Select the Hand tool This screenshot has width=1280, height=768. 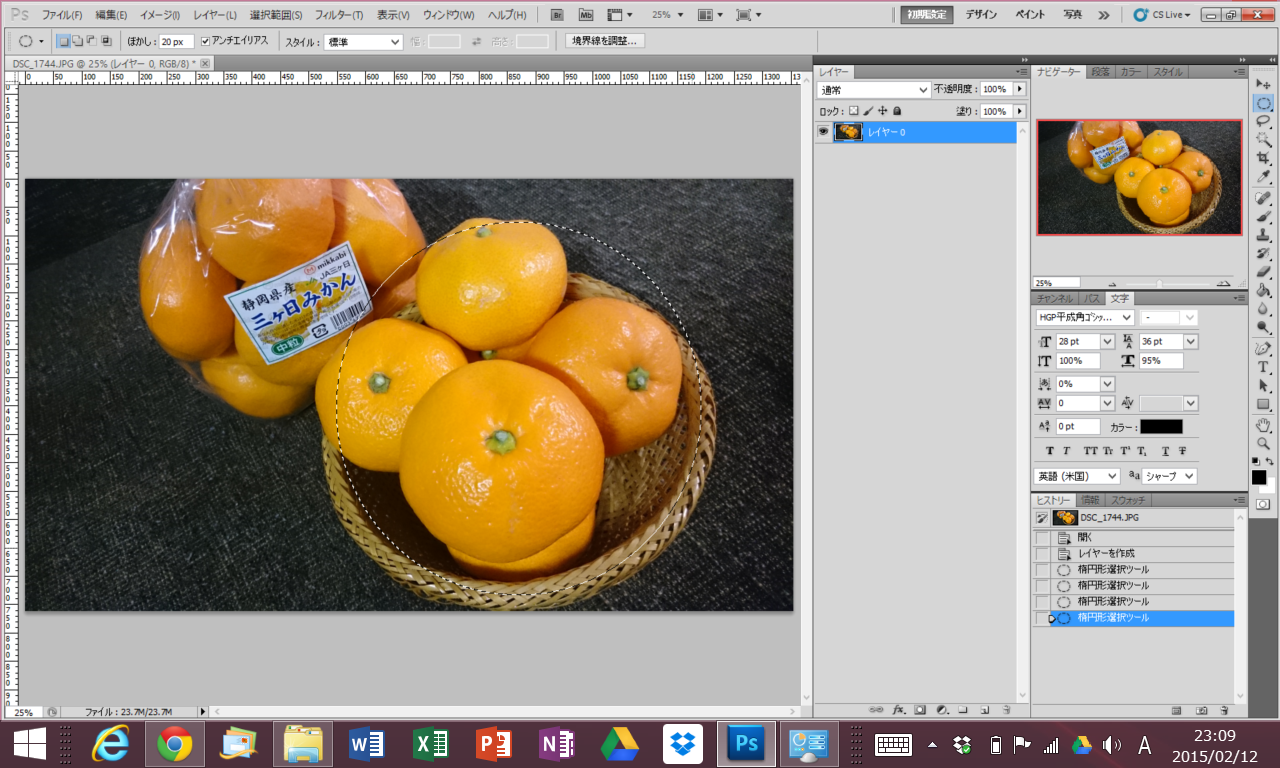tap(1263, 424)
